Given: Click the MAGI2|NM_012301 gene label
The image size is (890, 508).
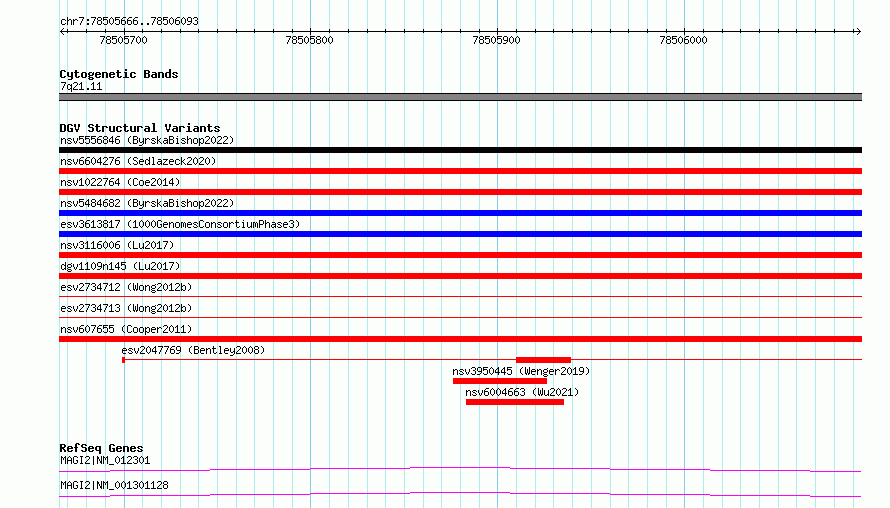Looking at the screenshot, I should 105,460.
